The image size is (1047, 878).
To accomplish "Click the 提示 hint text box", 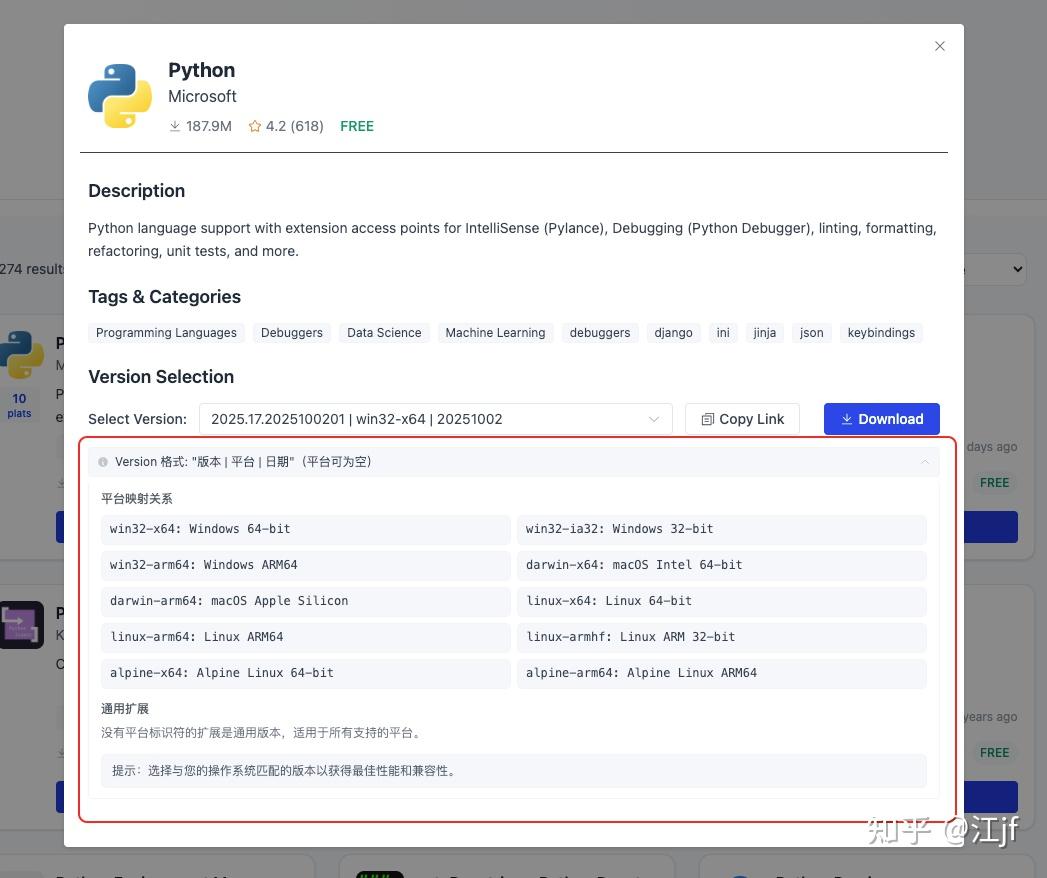I will 513,771.
